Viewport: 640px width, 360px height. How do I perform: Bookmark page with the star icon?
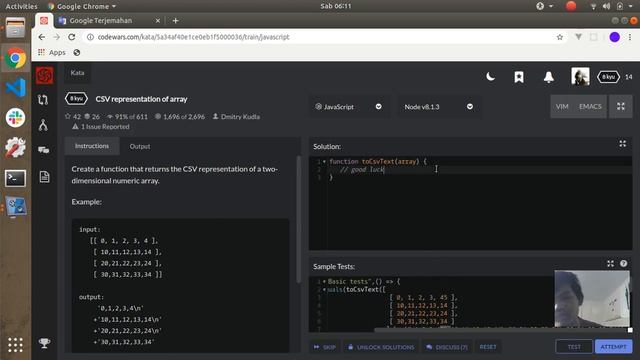pyautogui.click(x=560, y=37)
